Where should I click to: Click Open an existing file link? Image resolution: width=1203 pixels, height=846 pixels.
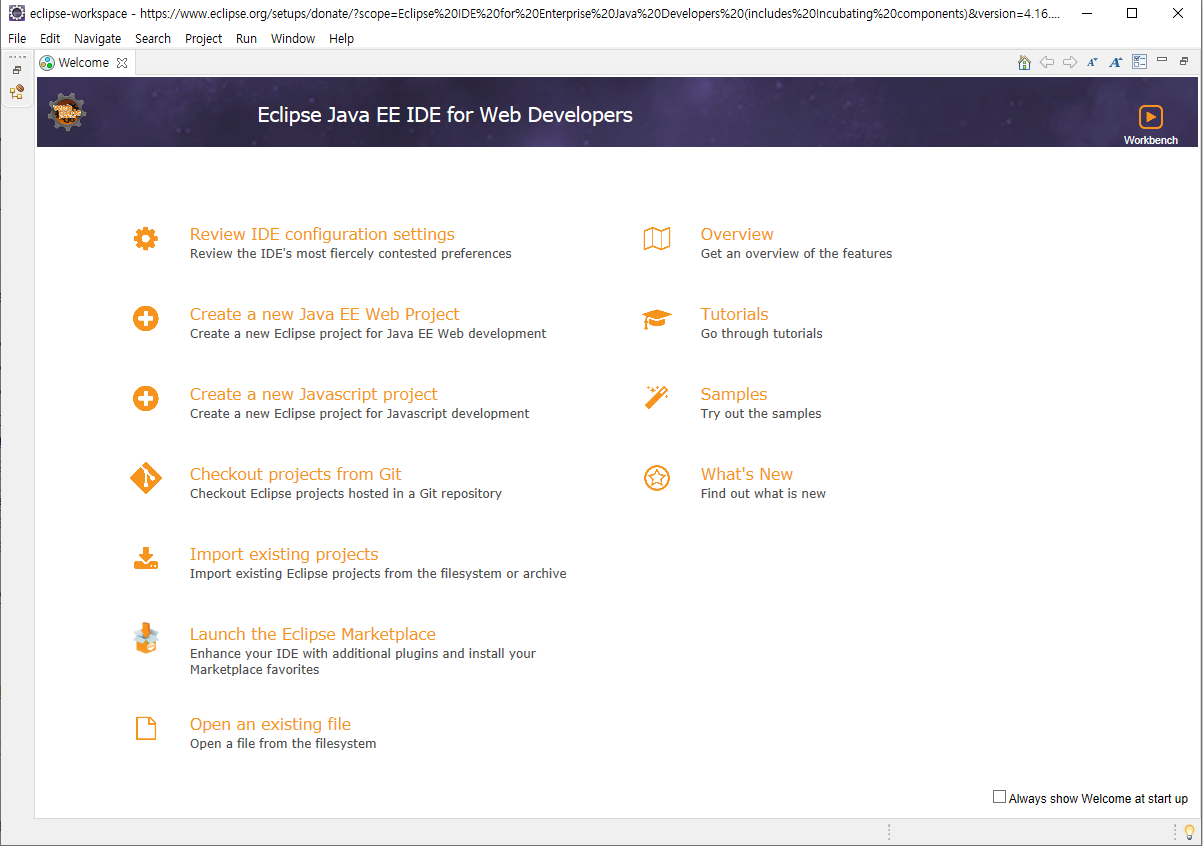[270, 724]
